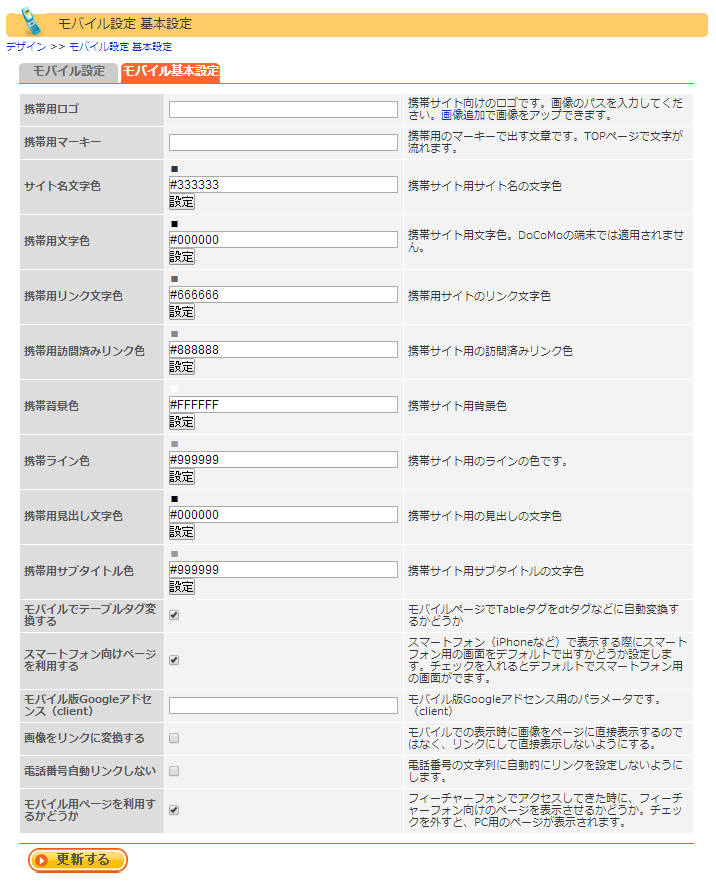The image size is (716, 884).
Task: Click 設定 button for 携帯背景色
Action: pos(182,422)
